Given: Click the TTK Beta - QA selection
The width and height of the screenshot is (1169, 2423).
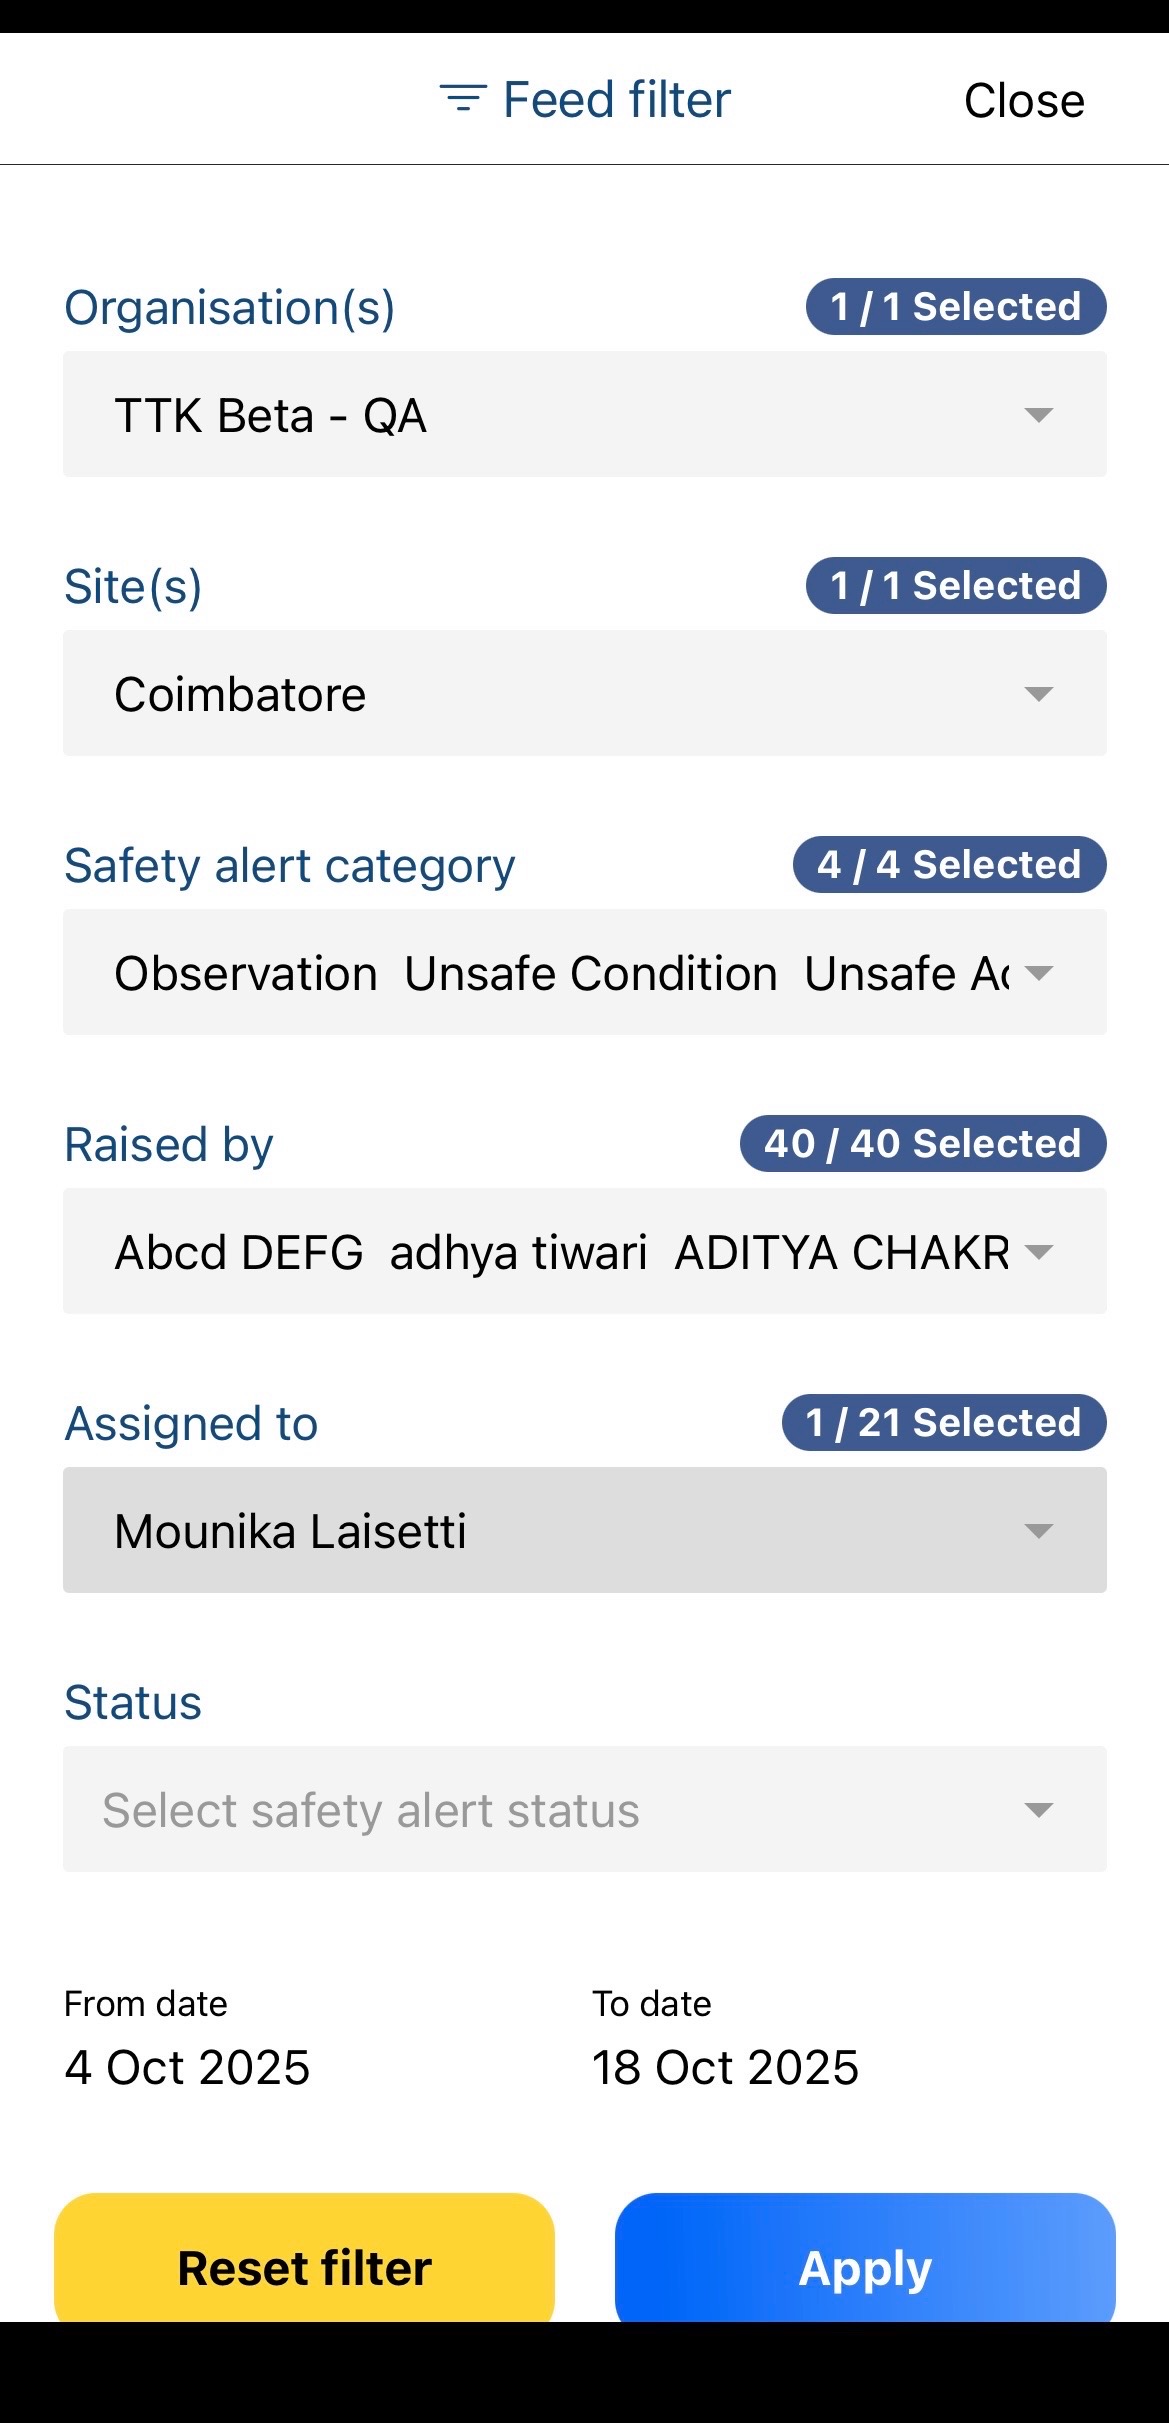Looking at the screenshot, I should coord(271,416).
